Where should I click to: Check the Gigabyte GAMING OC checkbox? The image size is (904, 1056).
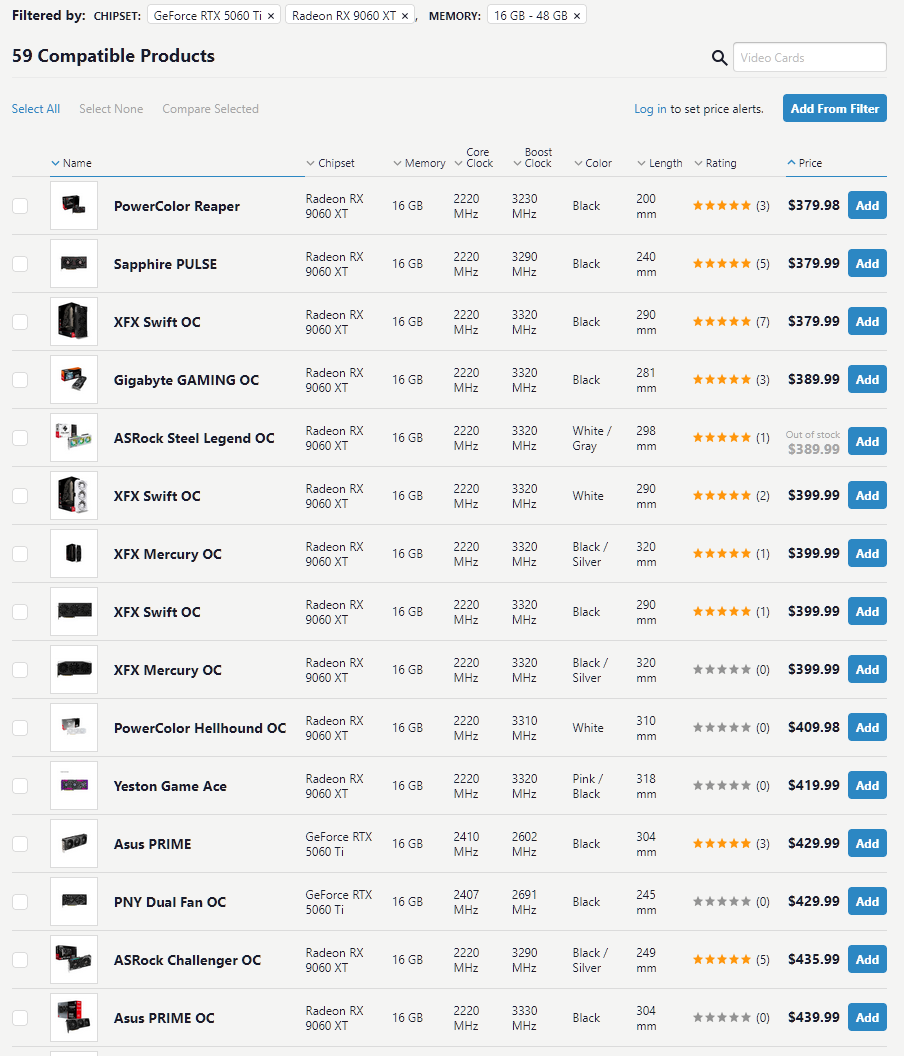pyautogui.click(x=20, y=380)
